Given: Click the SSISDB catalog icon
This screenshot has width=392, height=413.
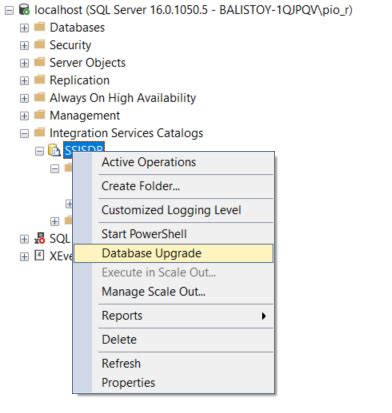Looking at the screenshot, I should pyautogui.click(x=54, y=150).
